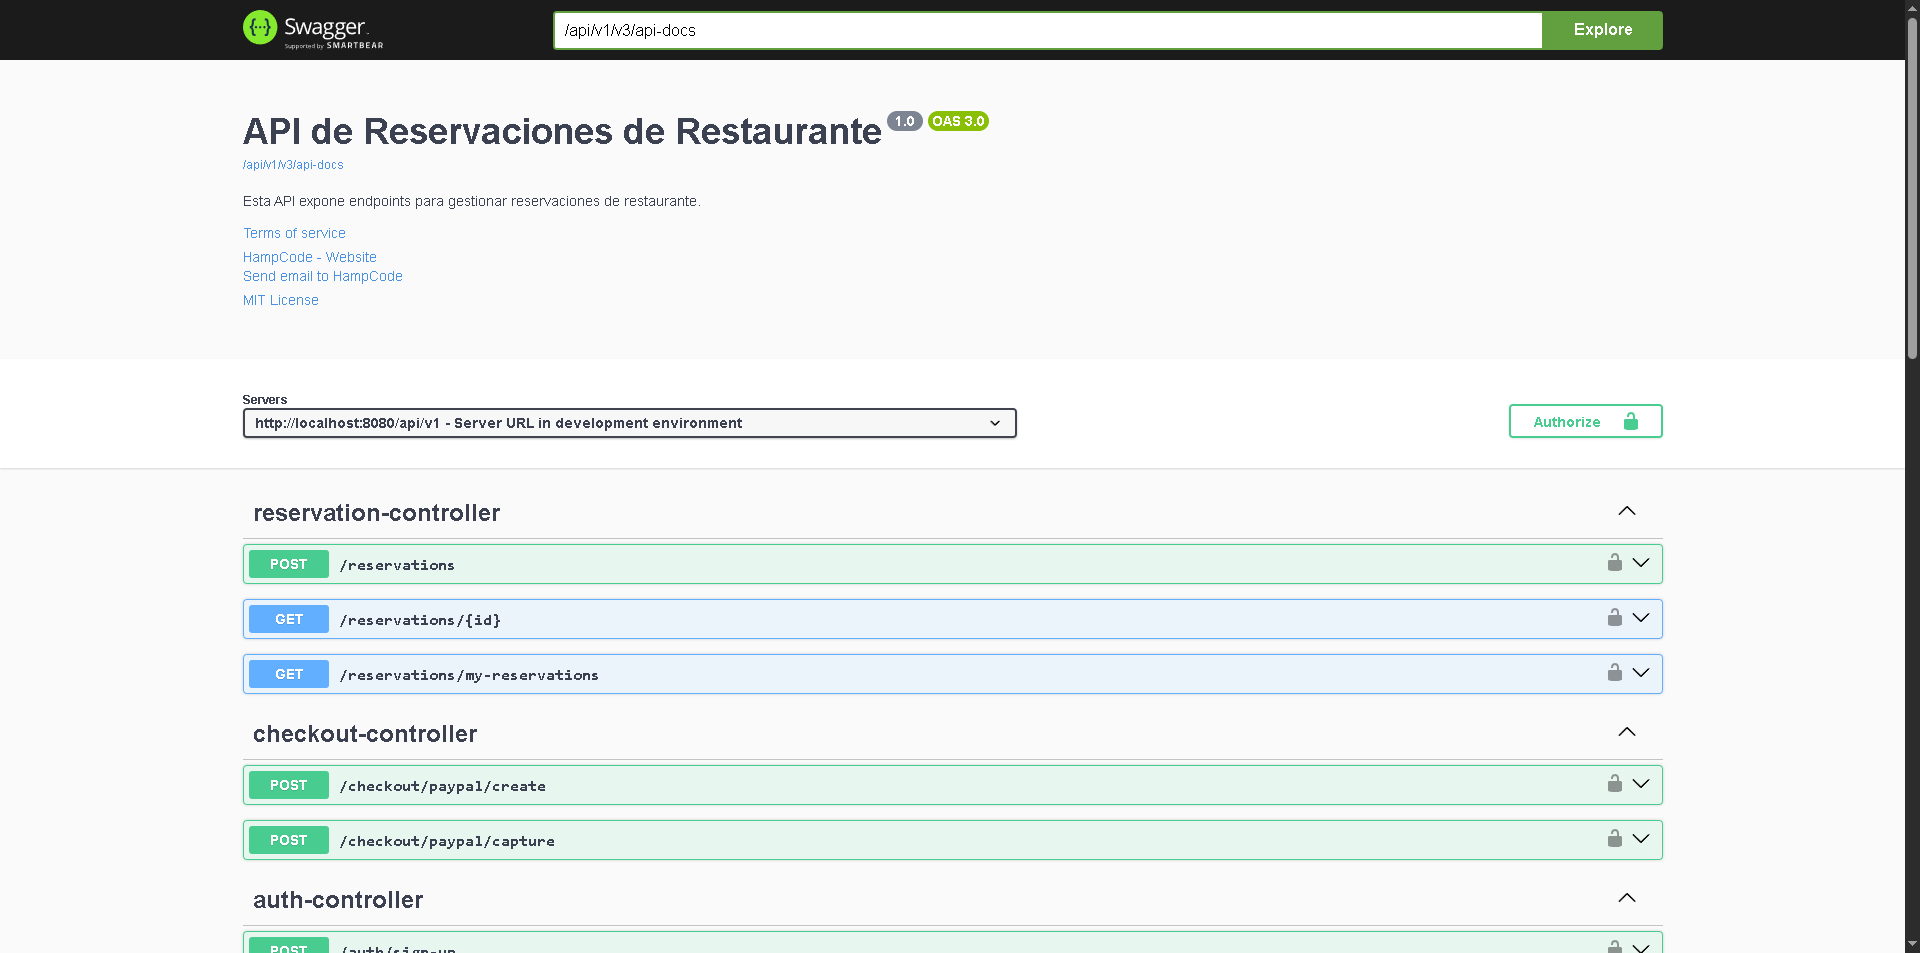The height and width of the screenshot is (953, 1920).
Task: Collapse the reservation-controller section
Action: point(1627,511)
